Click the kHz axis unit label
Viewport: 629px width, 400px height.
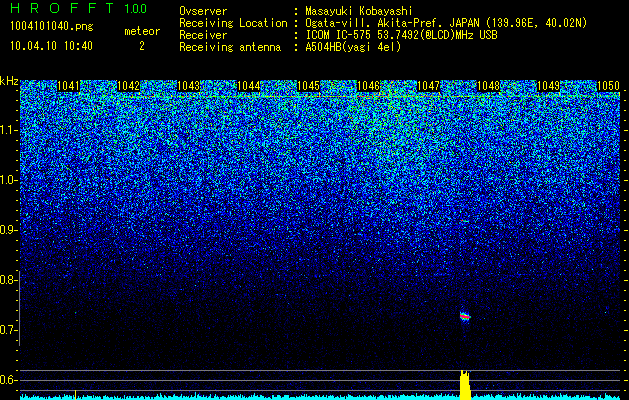coord(9,81)
